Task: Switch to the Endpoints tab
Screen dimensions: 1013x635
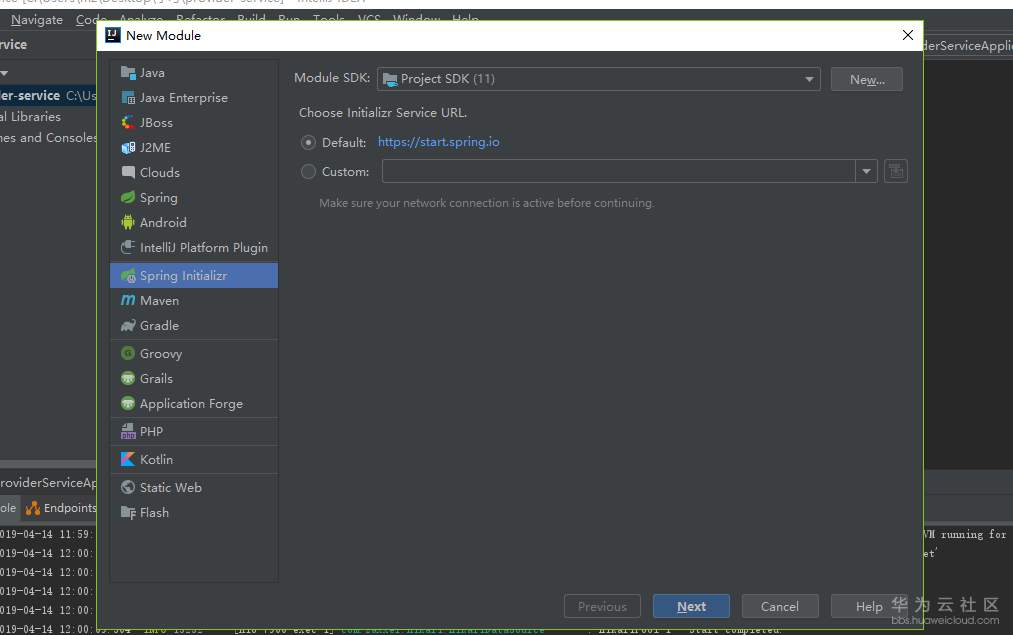Action: (61, 508)
